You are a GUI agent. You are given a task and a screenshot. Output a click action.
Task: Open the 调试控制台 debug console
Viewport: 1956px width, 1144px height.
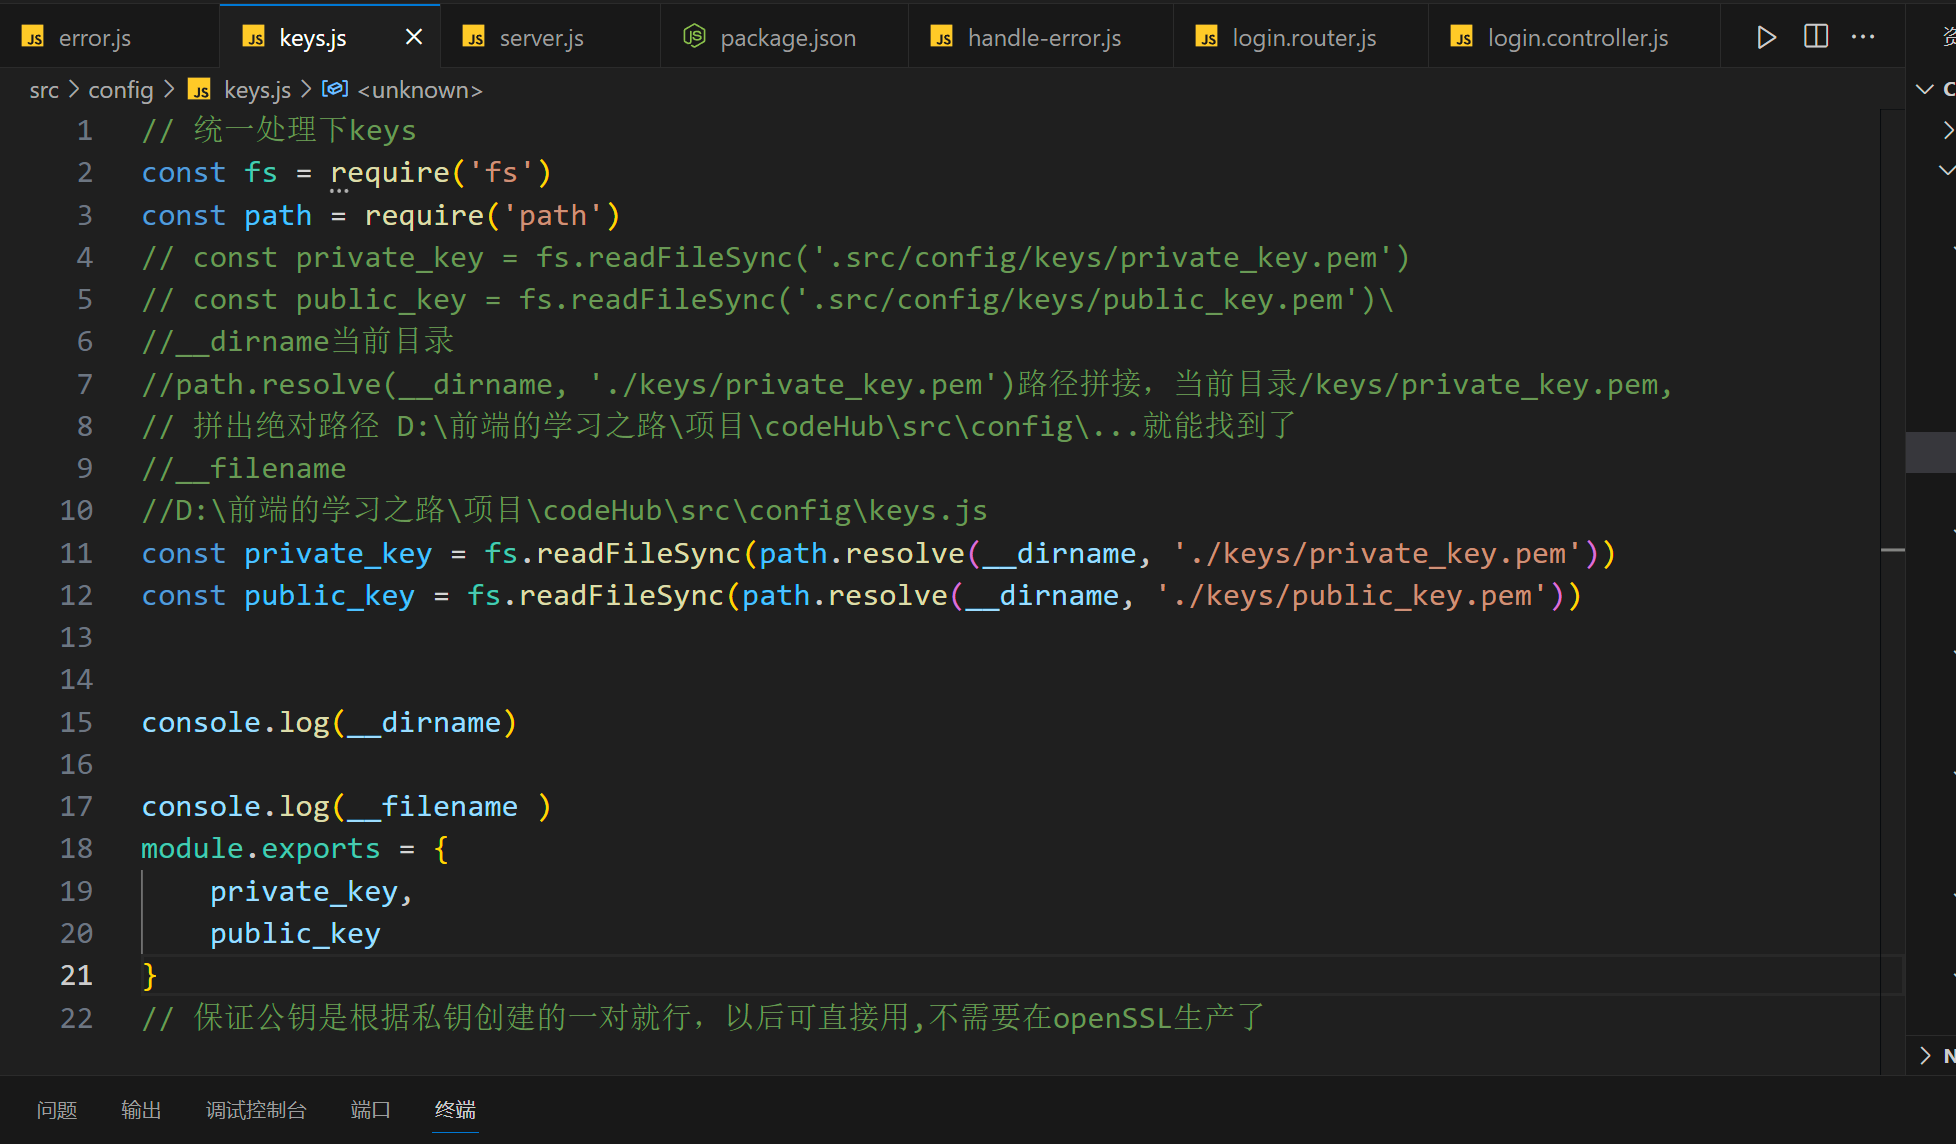256,1109
